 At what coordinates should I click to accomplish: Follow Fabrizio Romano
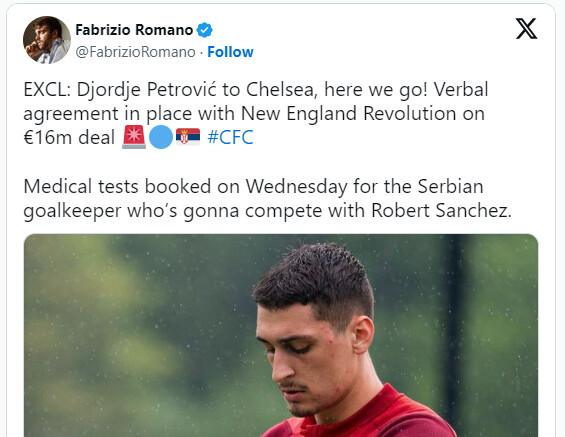coord(230,52)
